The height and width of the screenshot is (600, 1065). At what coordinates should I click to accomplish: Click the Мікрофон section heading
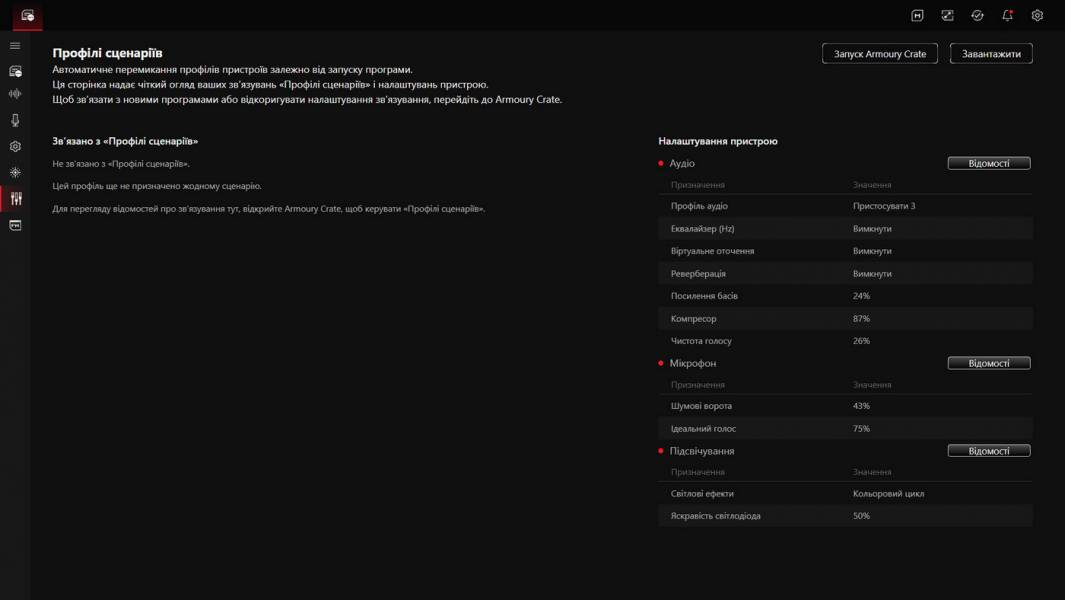[x=693, y=363]
